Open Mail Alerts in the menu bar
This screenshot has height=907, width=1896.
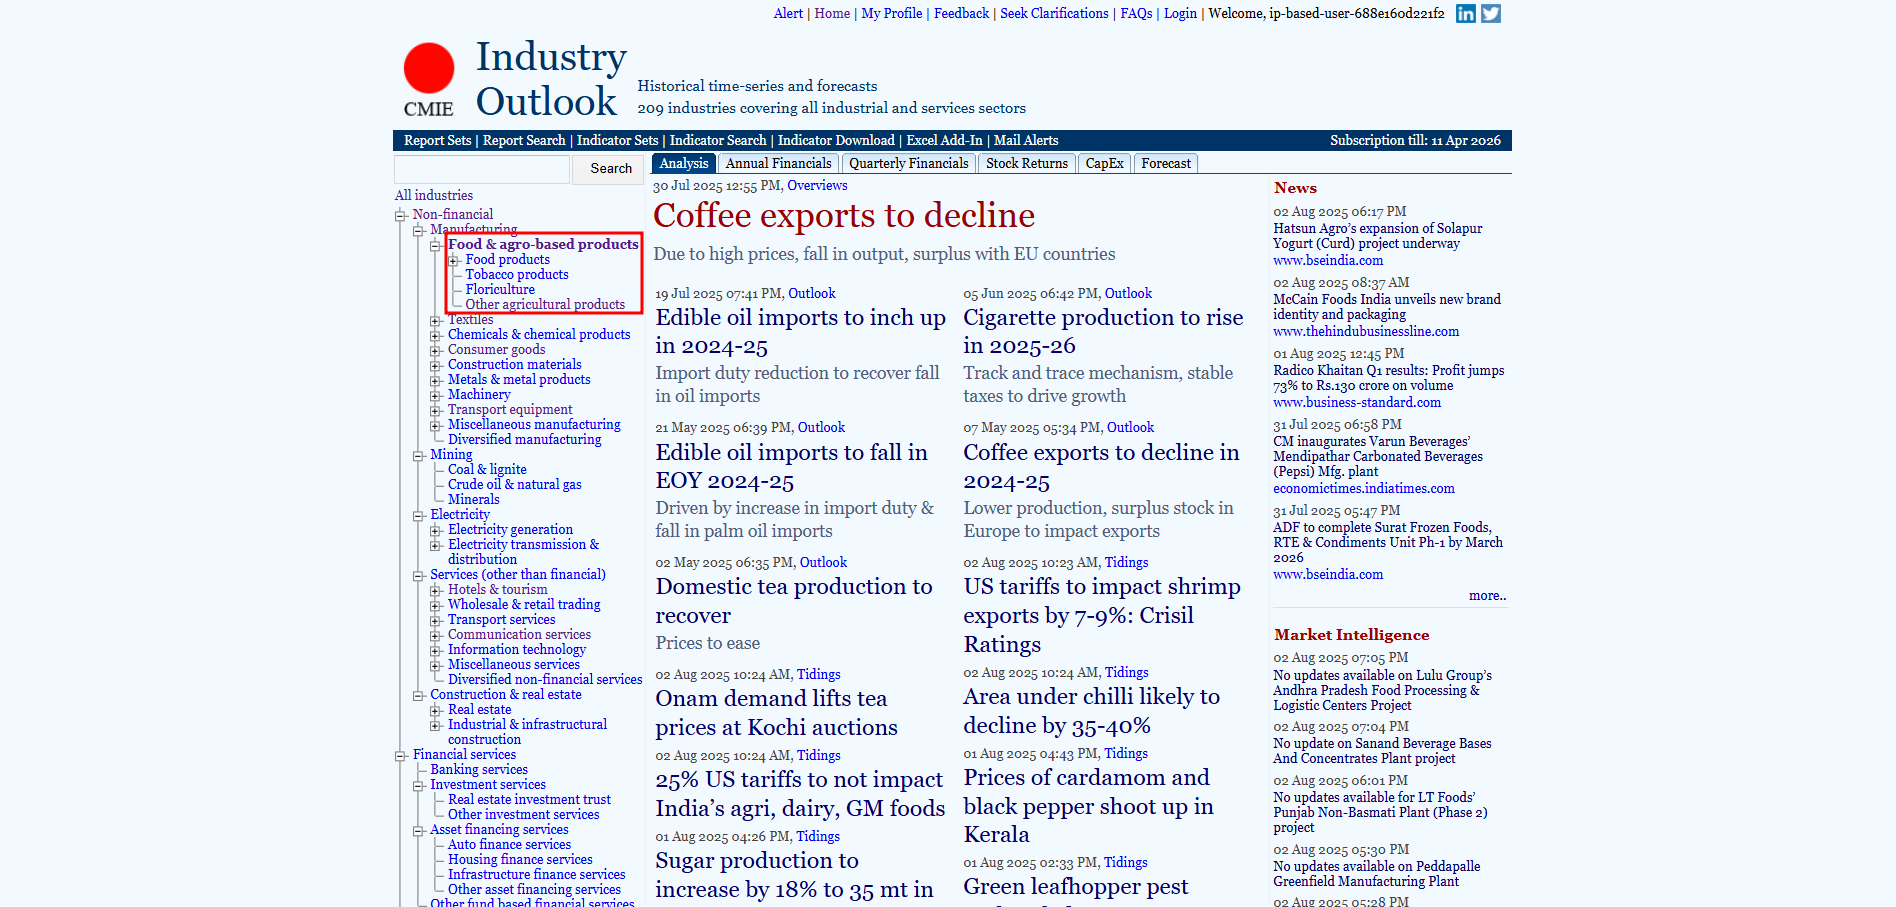1025,141
